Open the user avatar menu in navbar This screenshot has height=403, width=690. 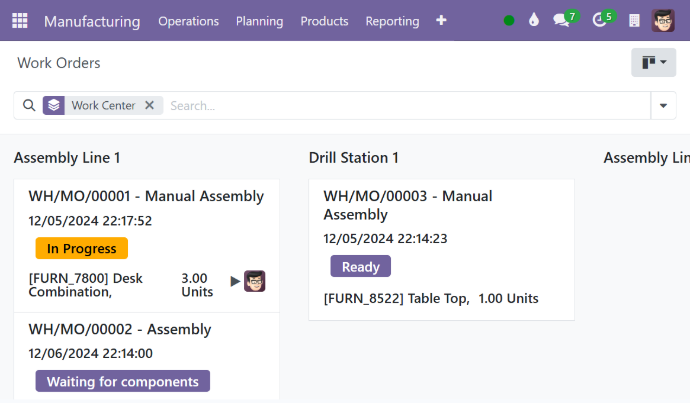pyautogui.click(x=664, y=21)
